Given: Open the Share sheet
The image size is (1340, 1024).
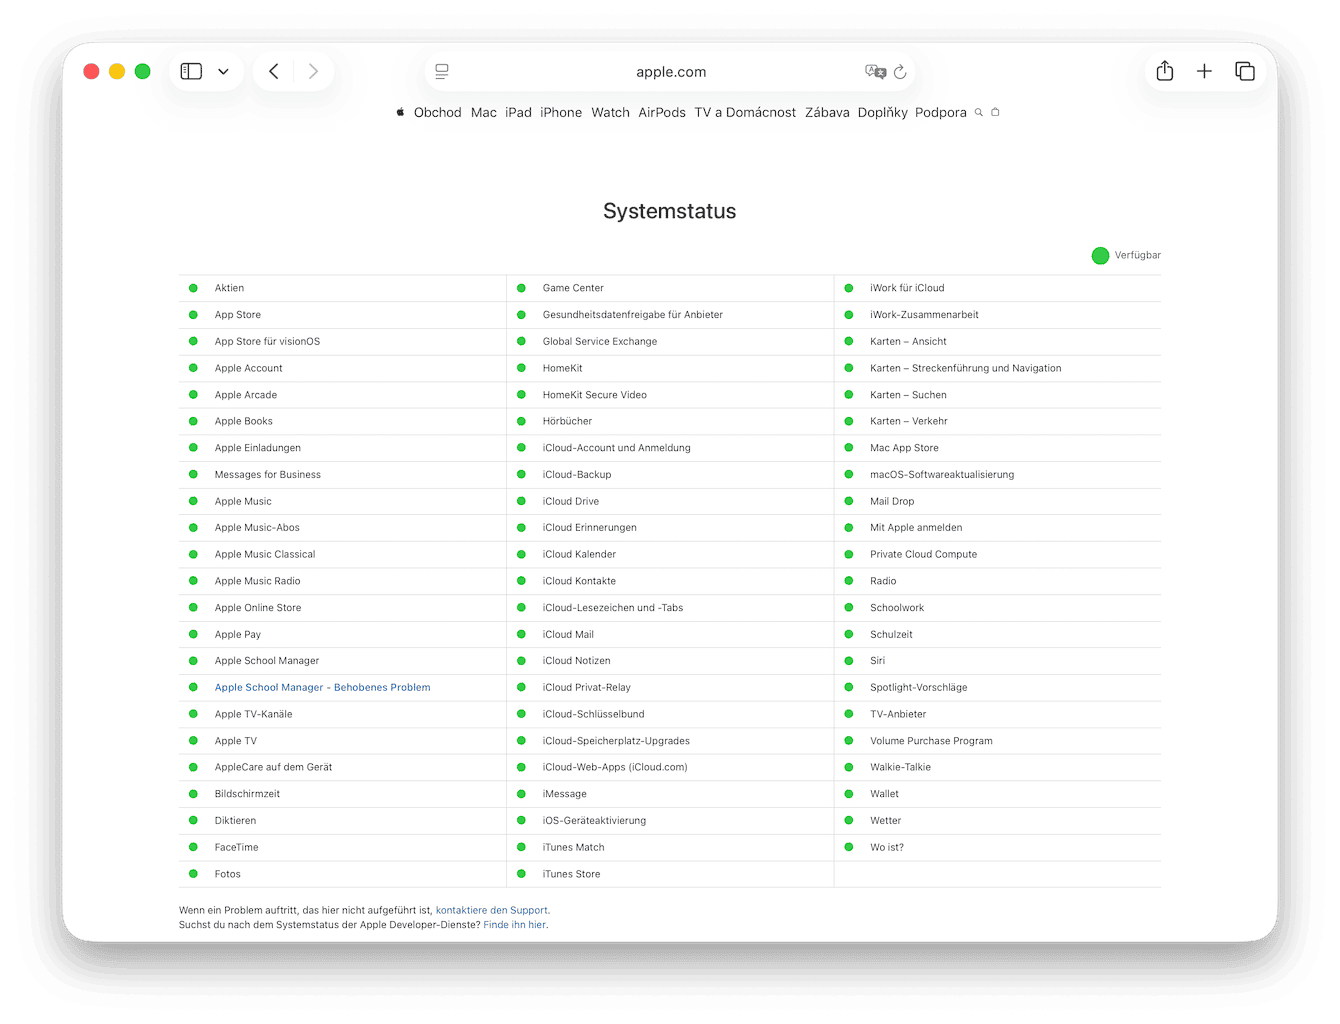Looking at the screenshot, I should [x=1163, y=71].
